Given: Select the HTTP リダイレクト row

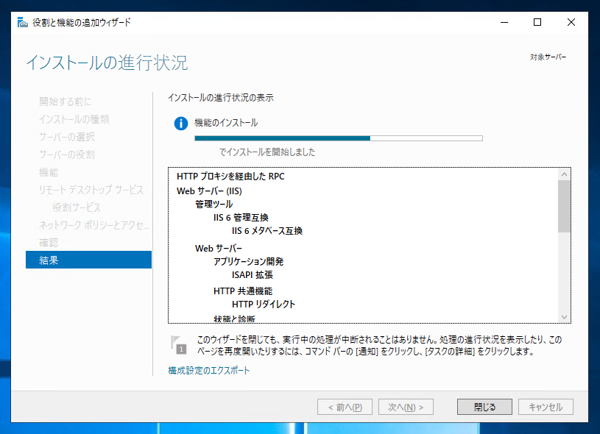Looking at the screenshot, I should [263, 304].
